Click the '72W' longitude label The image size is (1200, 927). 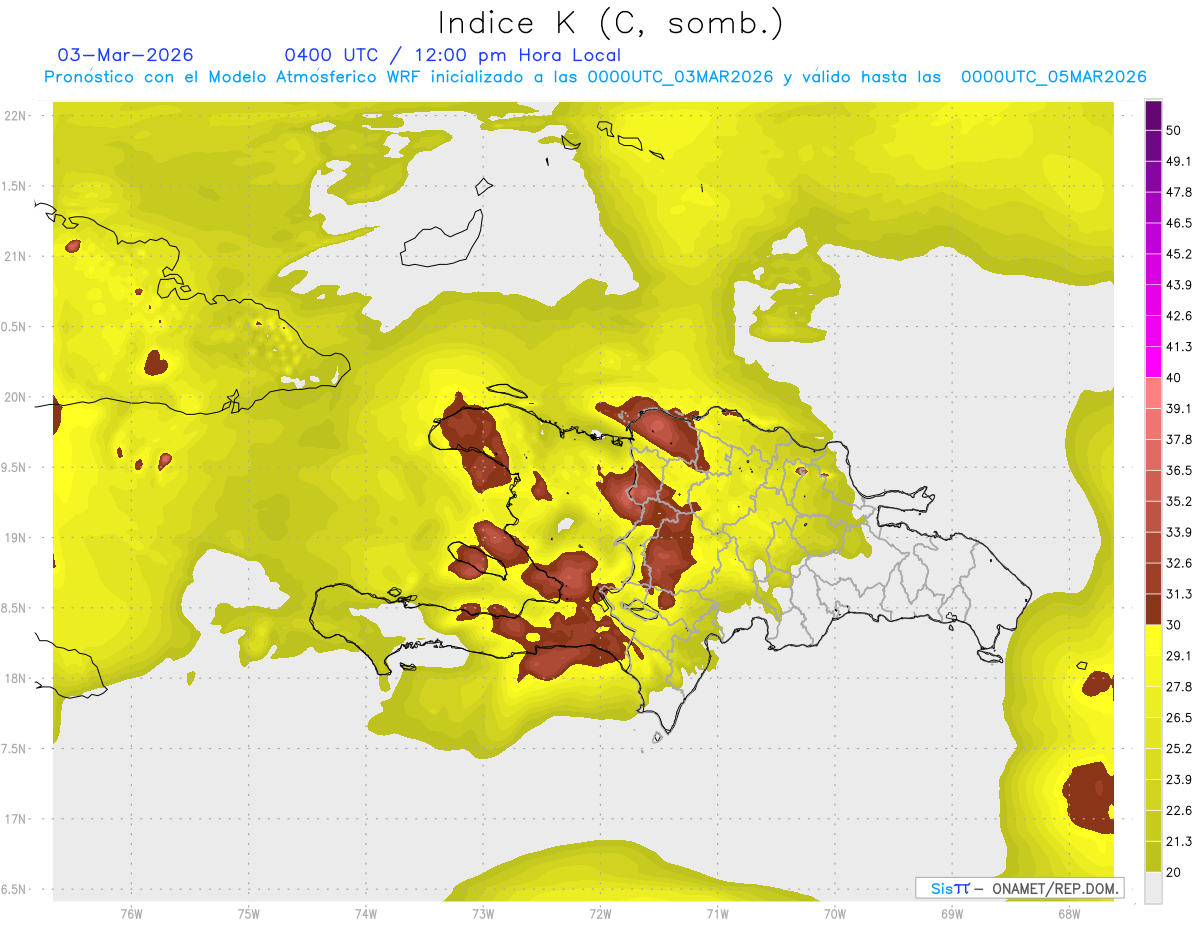pos(600,913)
